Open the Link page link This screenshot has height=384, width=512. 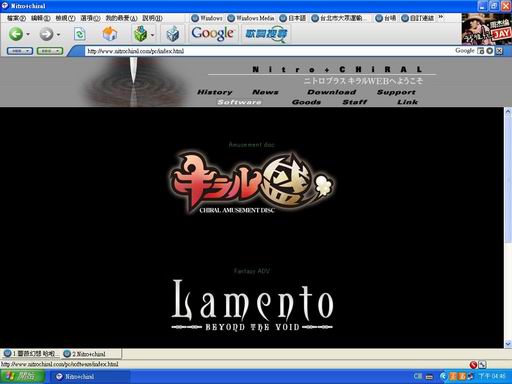(407, 102)
